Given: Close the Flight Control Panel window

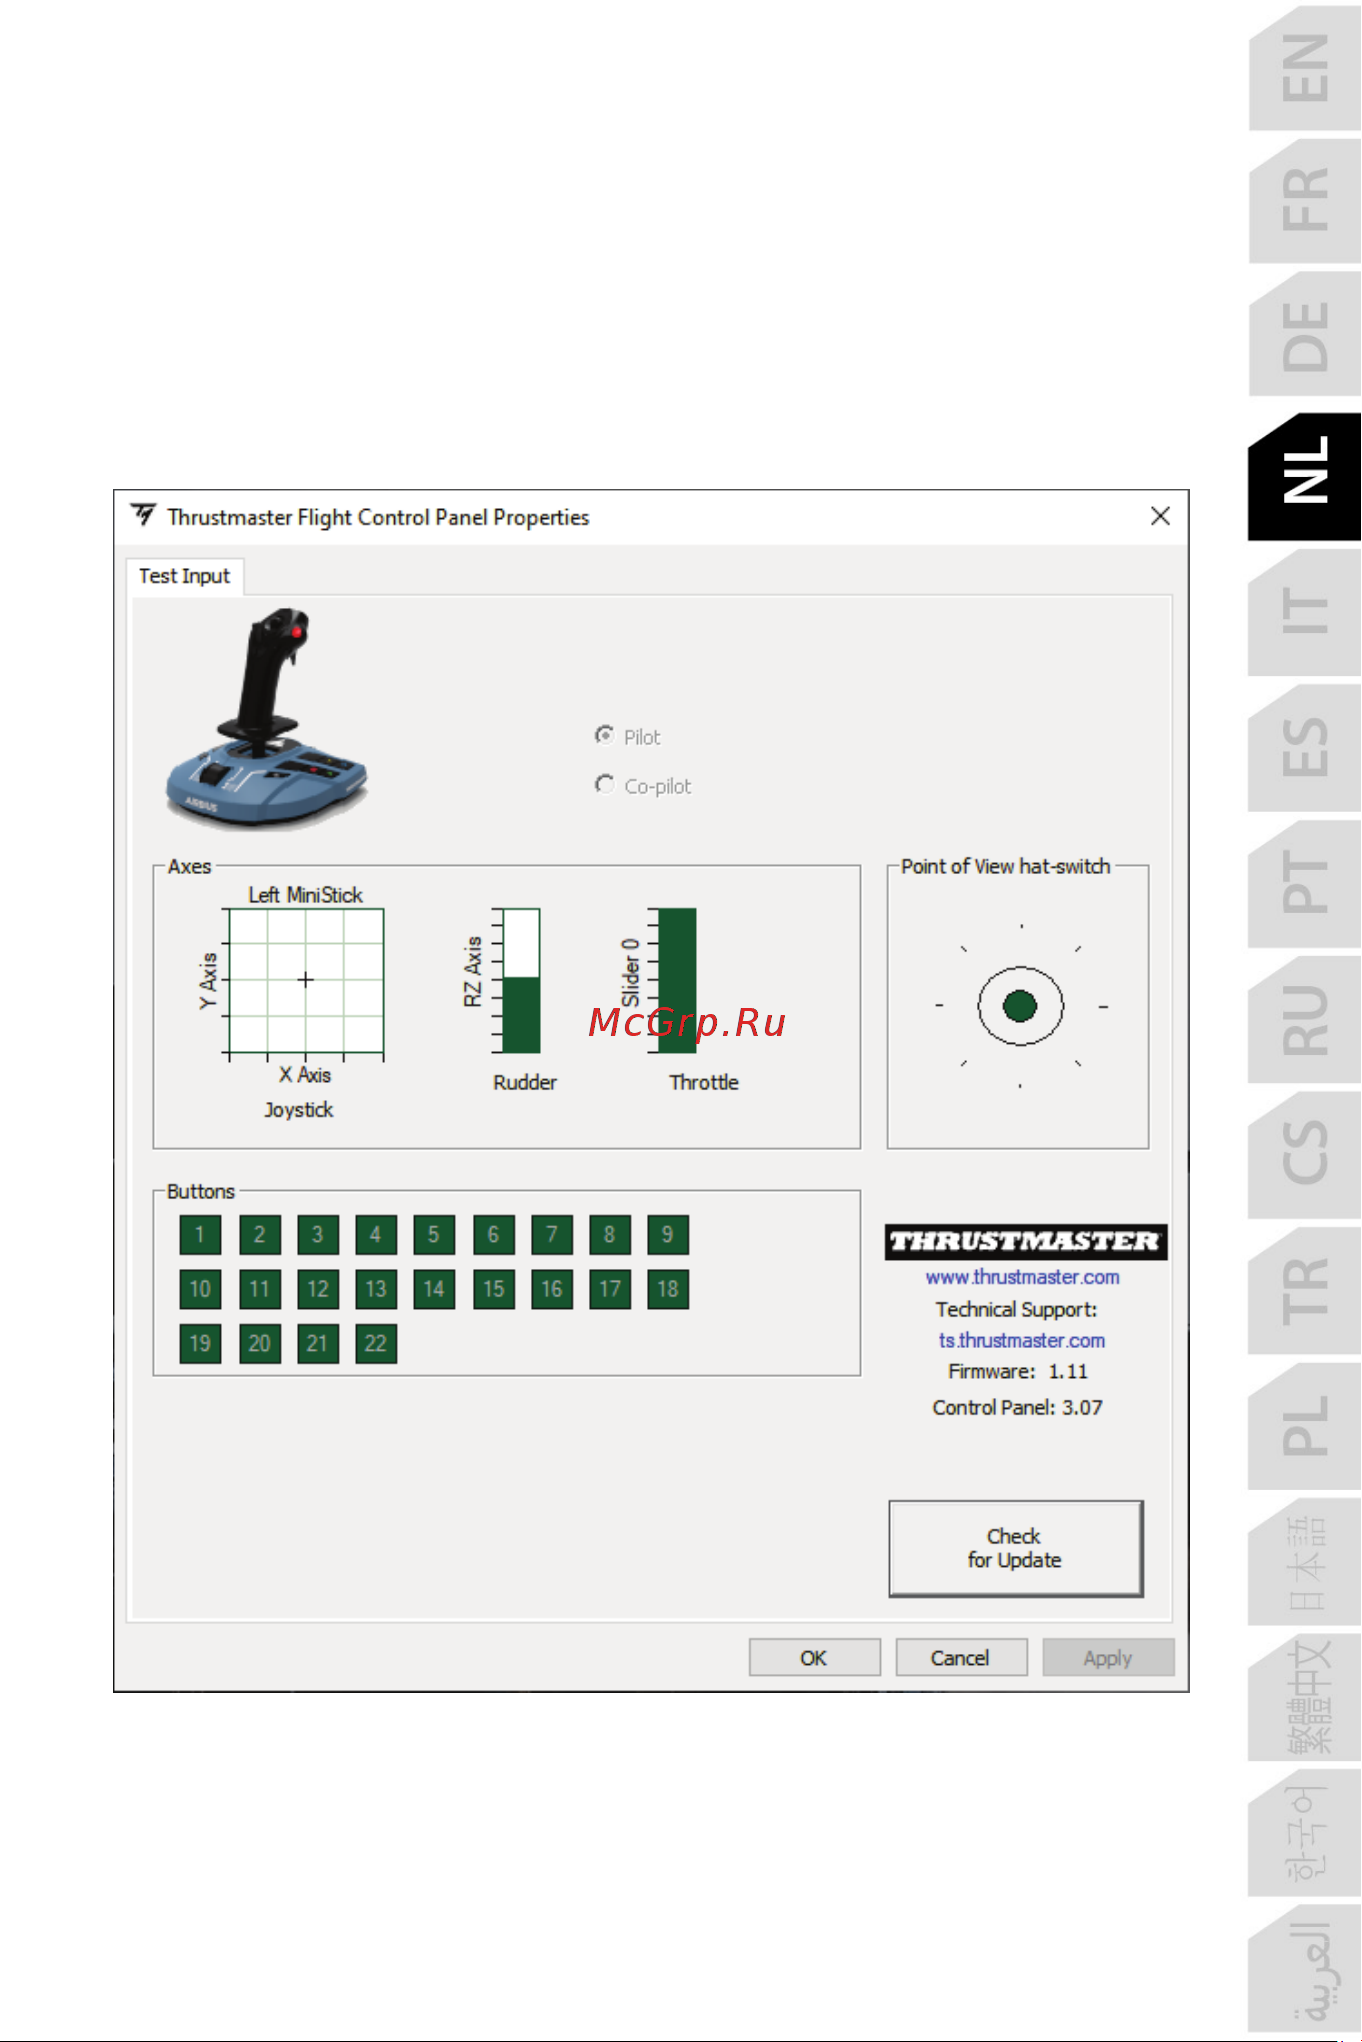Looking at the screenshot, I should click(x=1160, y=516).
